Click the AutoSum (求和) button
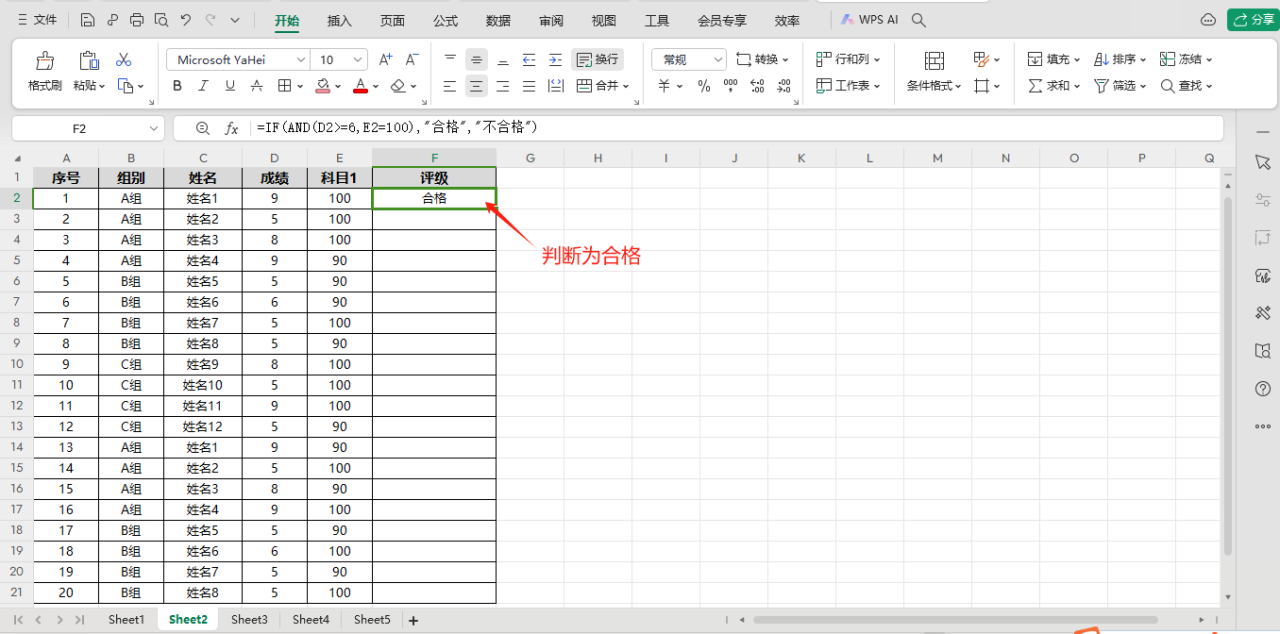 [x=1054, y=86]
